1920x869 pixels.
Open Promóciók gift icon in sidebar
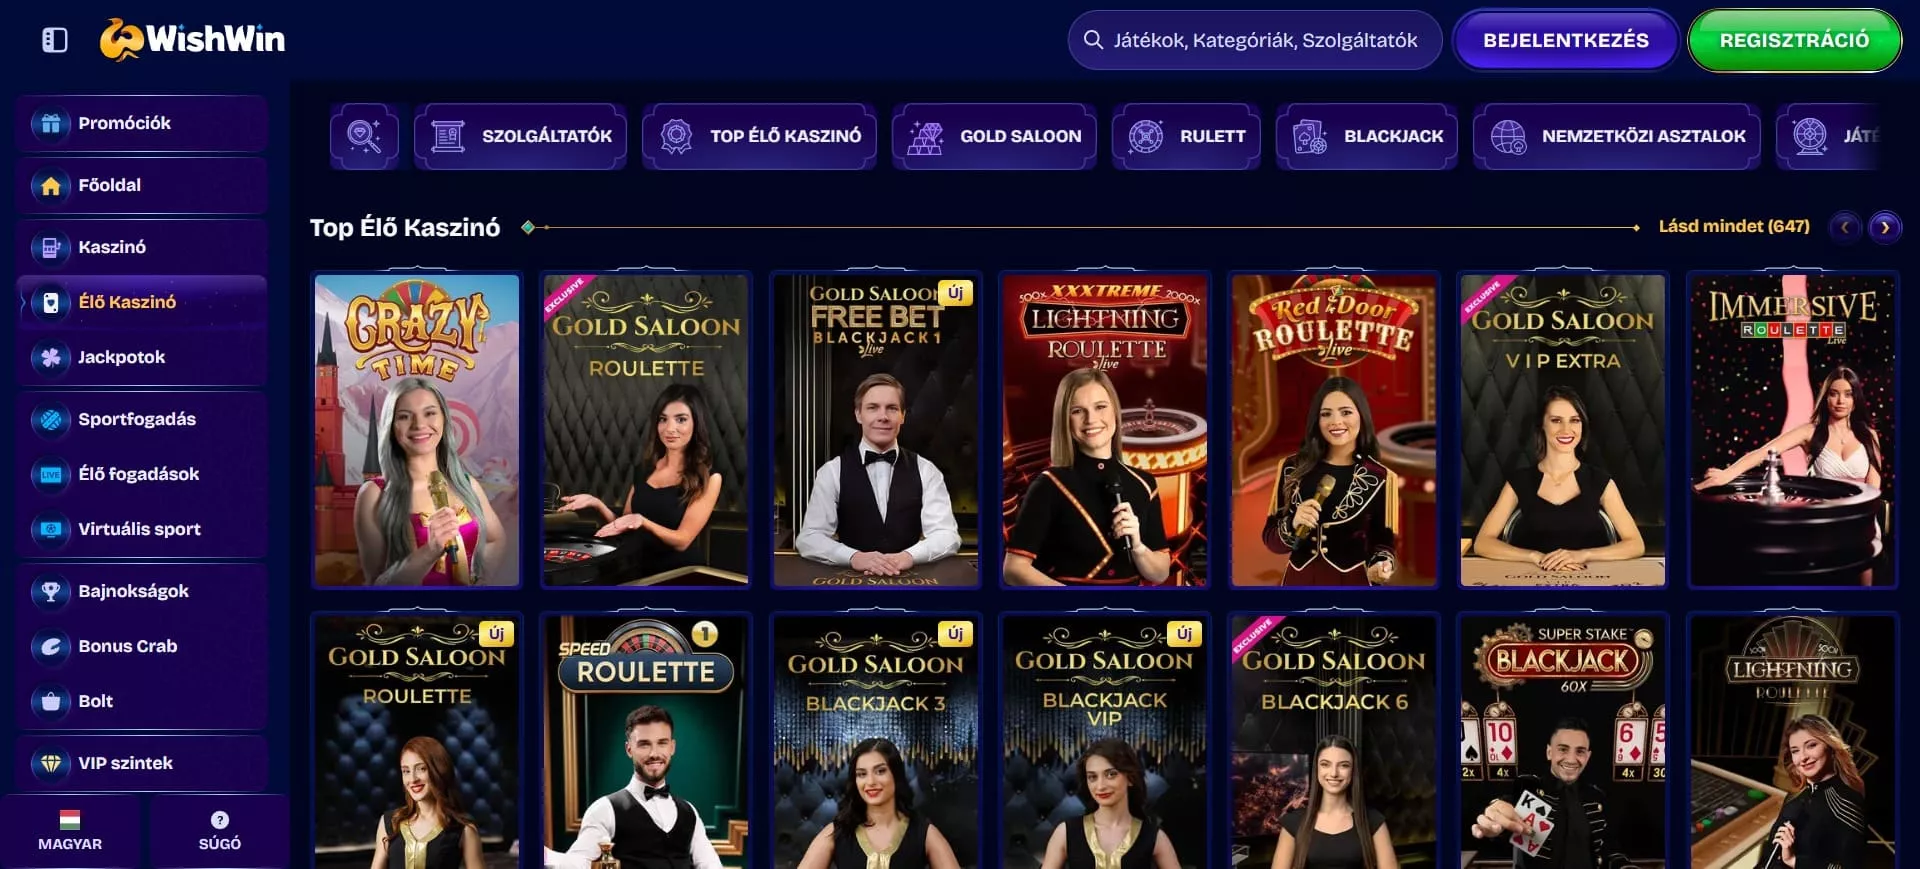[x=51, y=123]
